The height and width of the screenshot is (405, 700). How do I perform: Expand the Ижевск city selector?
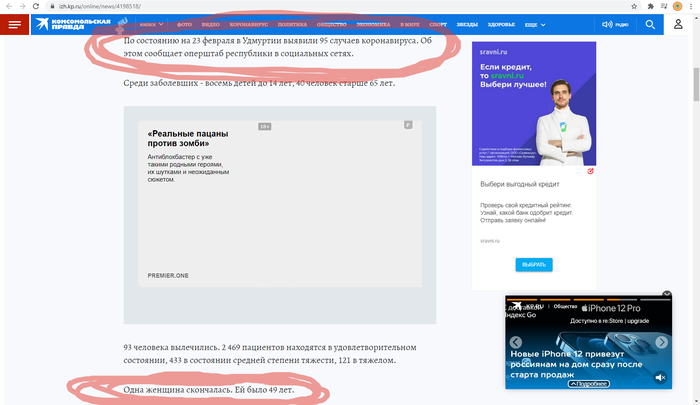point(151,25)
